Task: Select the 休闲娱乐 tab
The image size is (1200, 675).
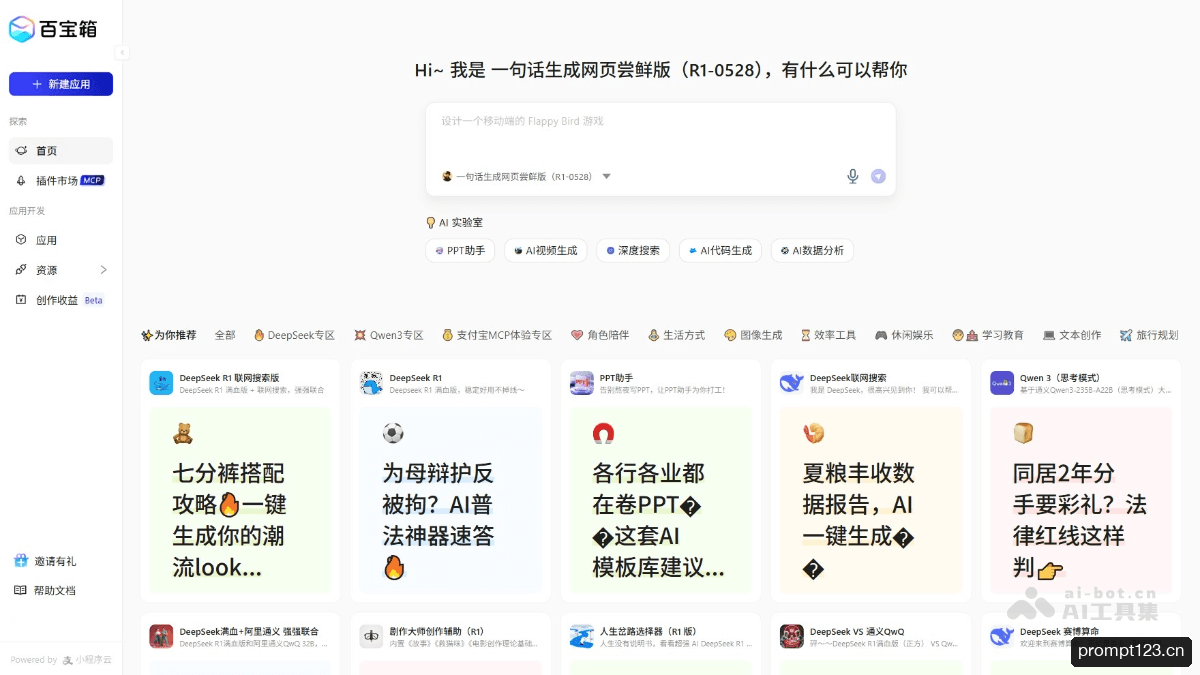Action: [x=904, y=335]
